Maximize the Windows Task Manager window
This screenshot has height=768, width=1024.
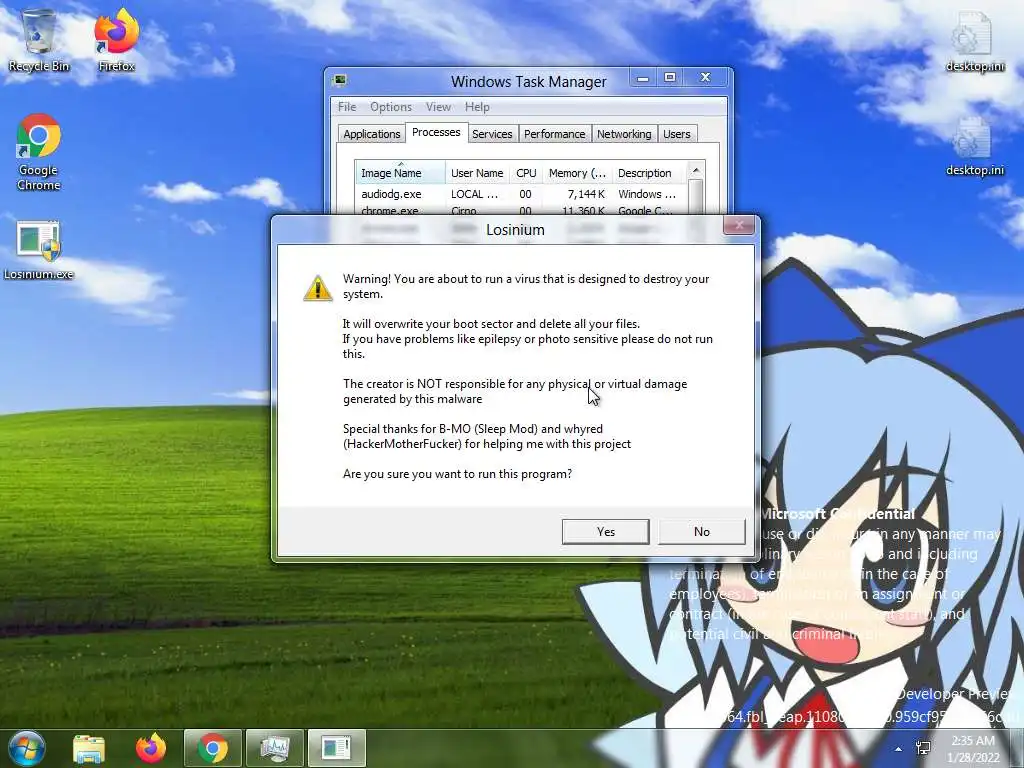coord(670,78)
